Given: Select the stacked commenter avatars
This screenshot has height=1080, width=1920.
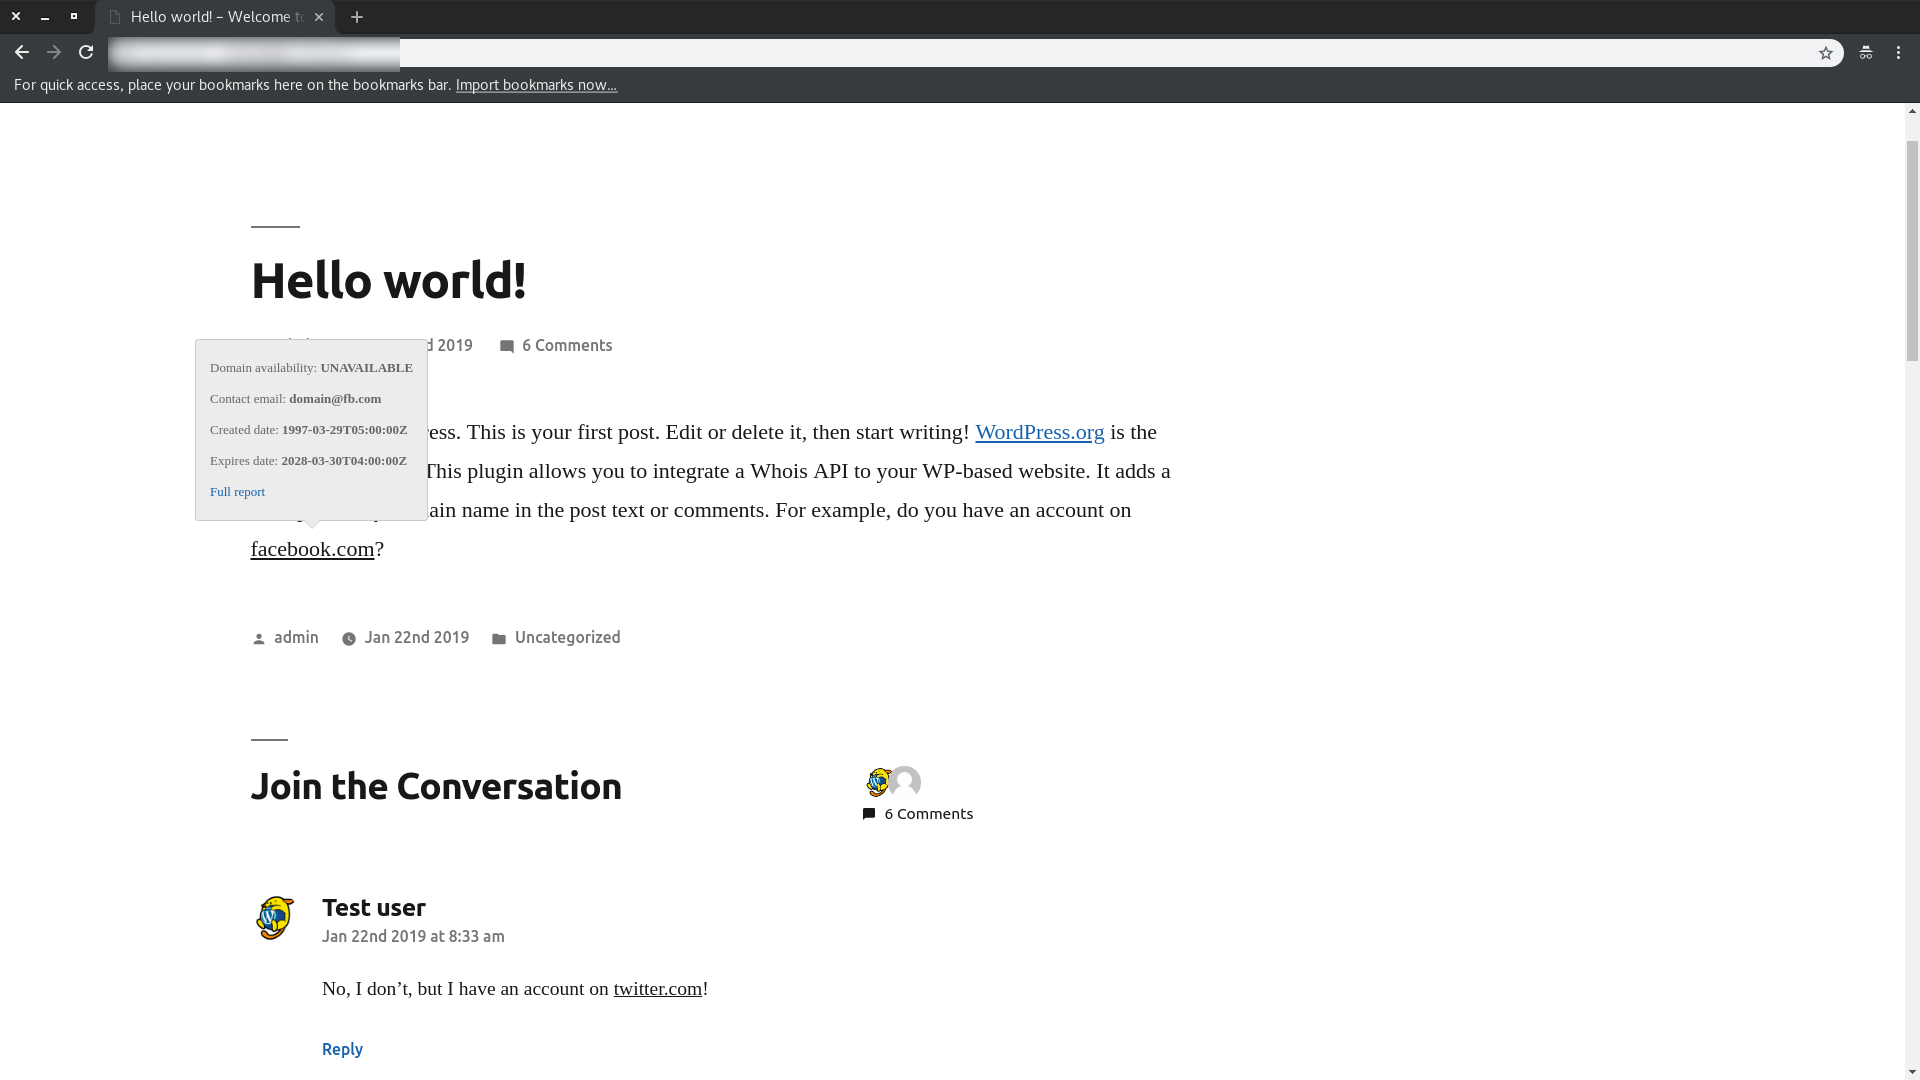Looking at the screenshot, I should (x=893, y=782).
